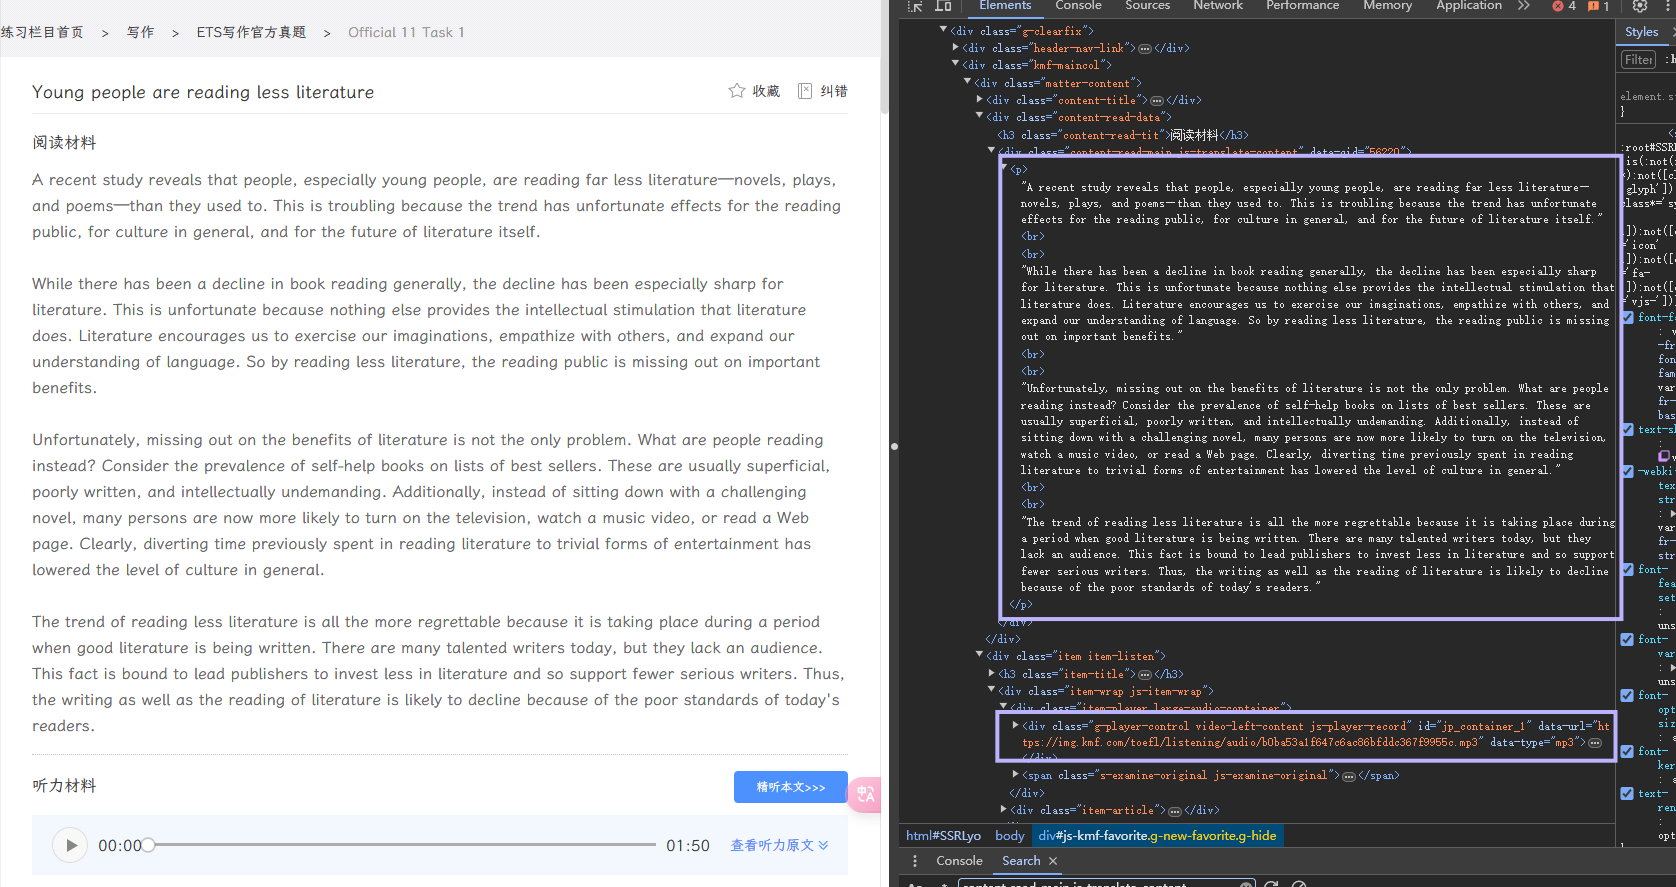Collapse the g-clearfix div node
Image resolution: width=1676 pixels, height=887 pixels.
point(943,30)
